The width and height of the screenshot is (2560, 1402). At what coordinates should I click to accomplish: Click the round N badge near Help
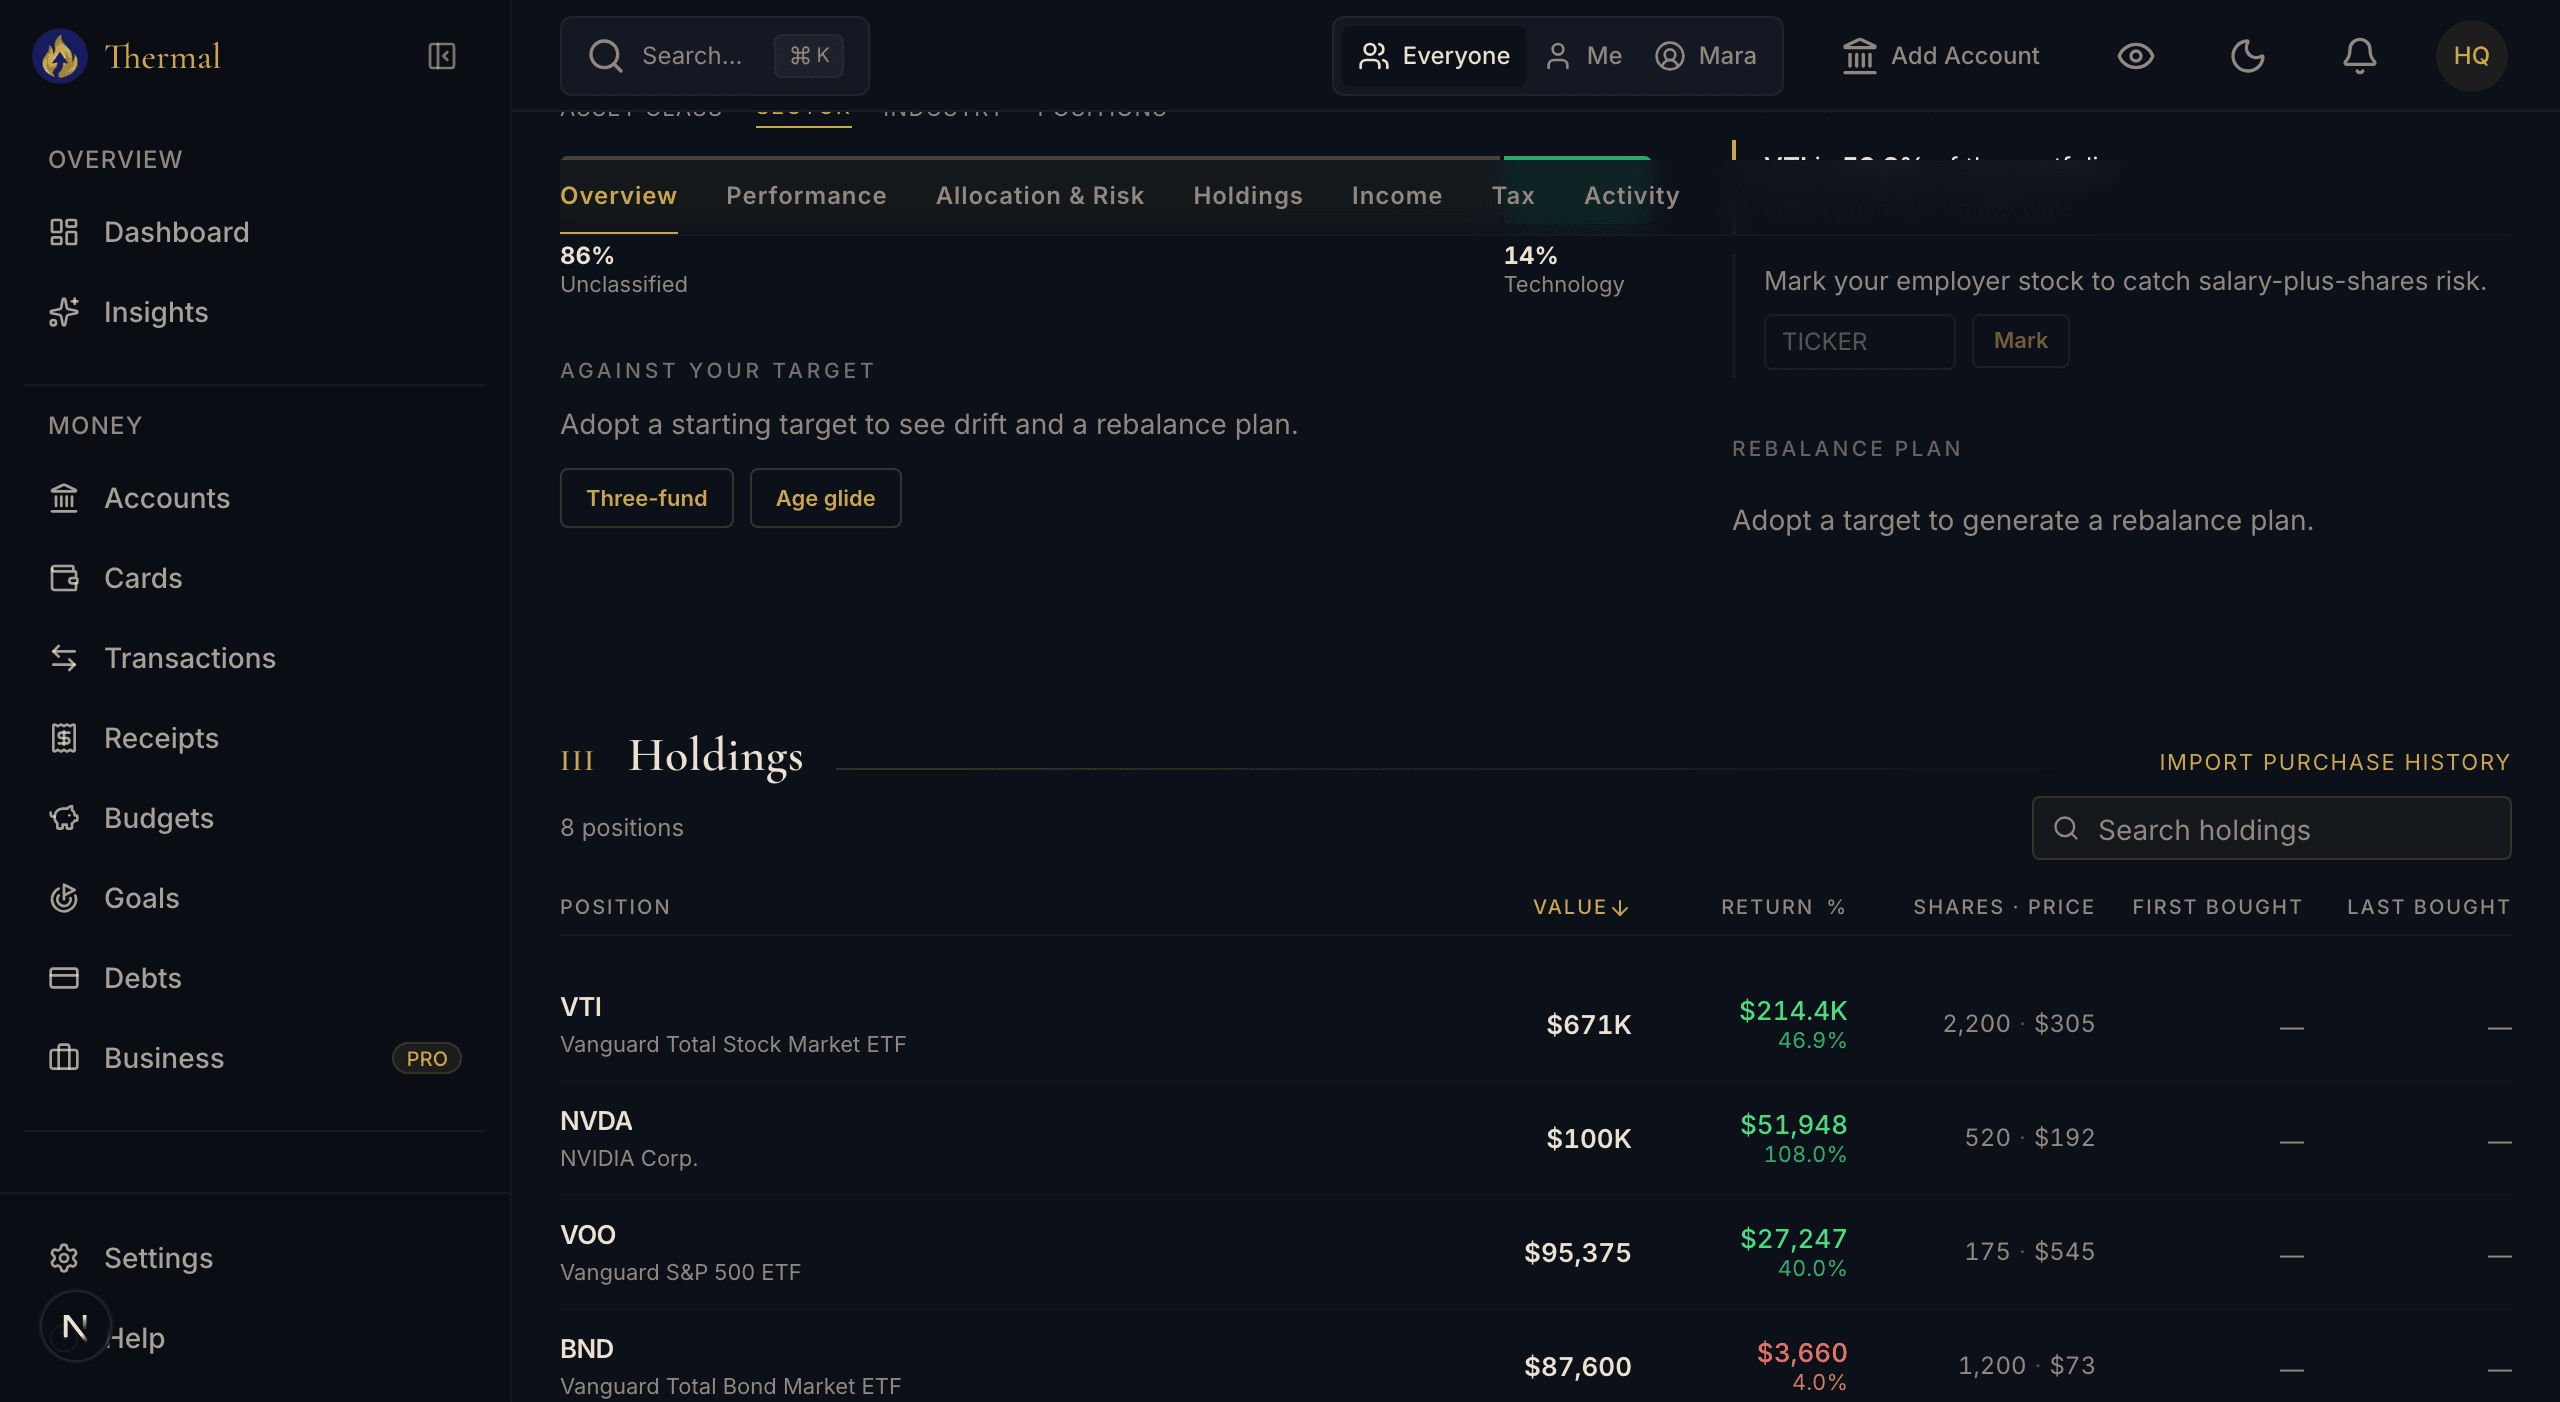coord(75,1327)
